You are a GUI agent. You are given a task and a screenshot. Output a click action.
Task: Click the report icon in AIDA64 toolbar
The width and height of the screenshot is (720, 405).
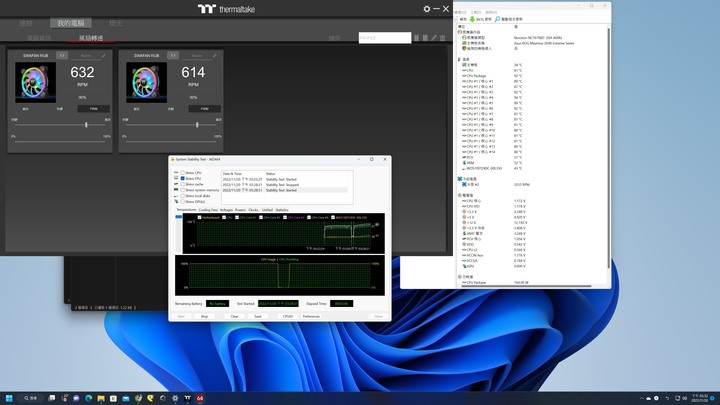pyautogui.click(x=463, y=19)
